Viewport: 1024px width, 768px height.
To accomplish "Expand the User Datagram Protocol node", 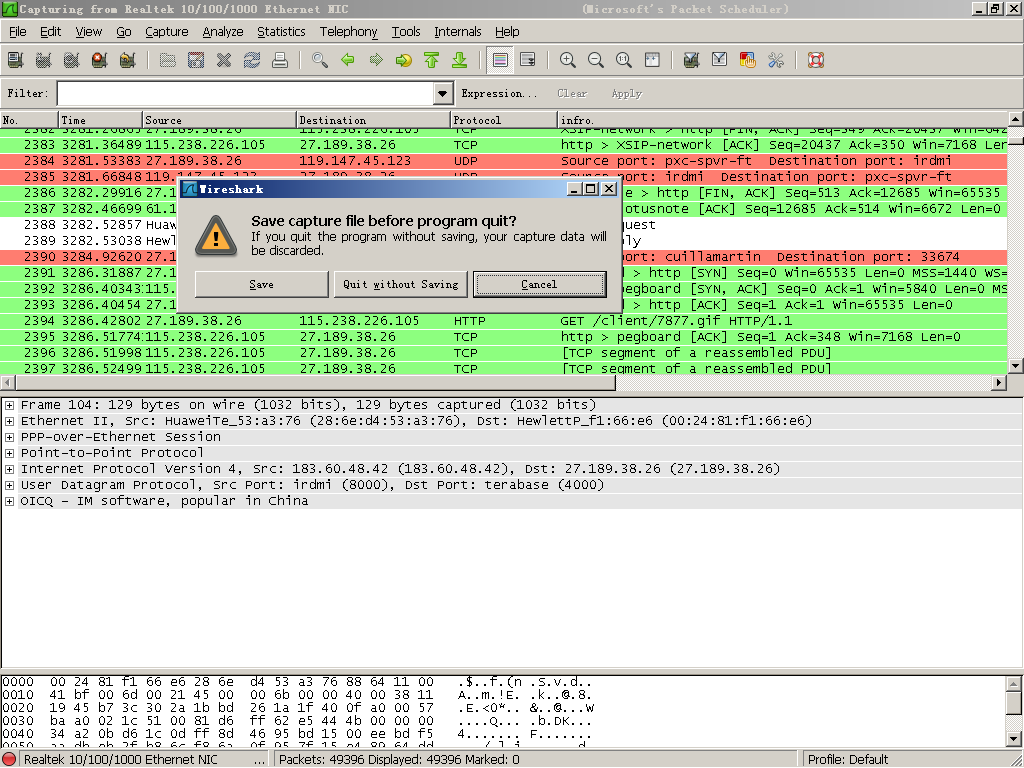I will coord(10,485).
